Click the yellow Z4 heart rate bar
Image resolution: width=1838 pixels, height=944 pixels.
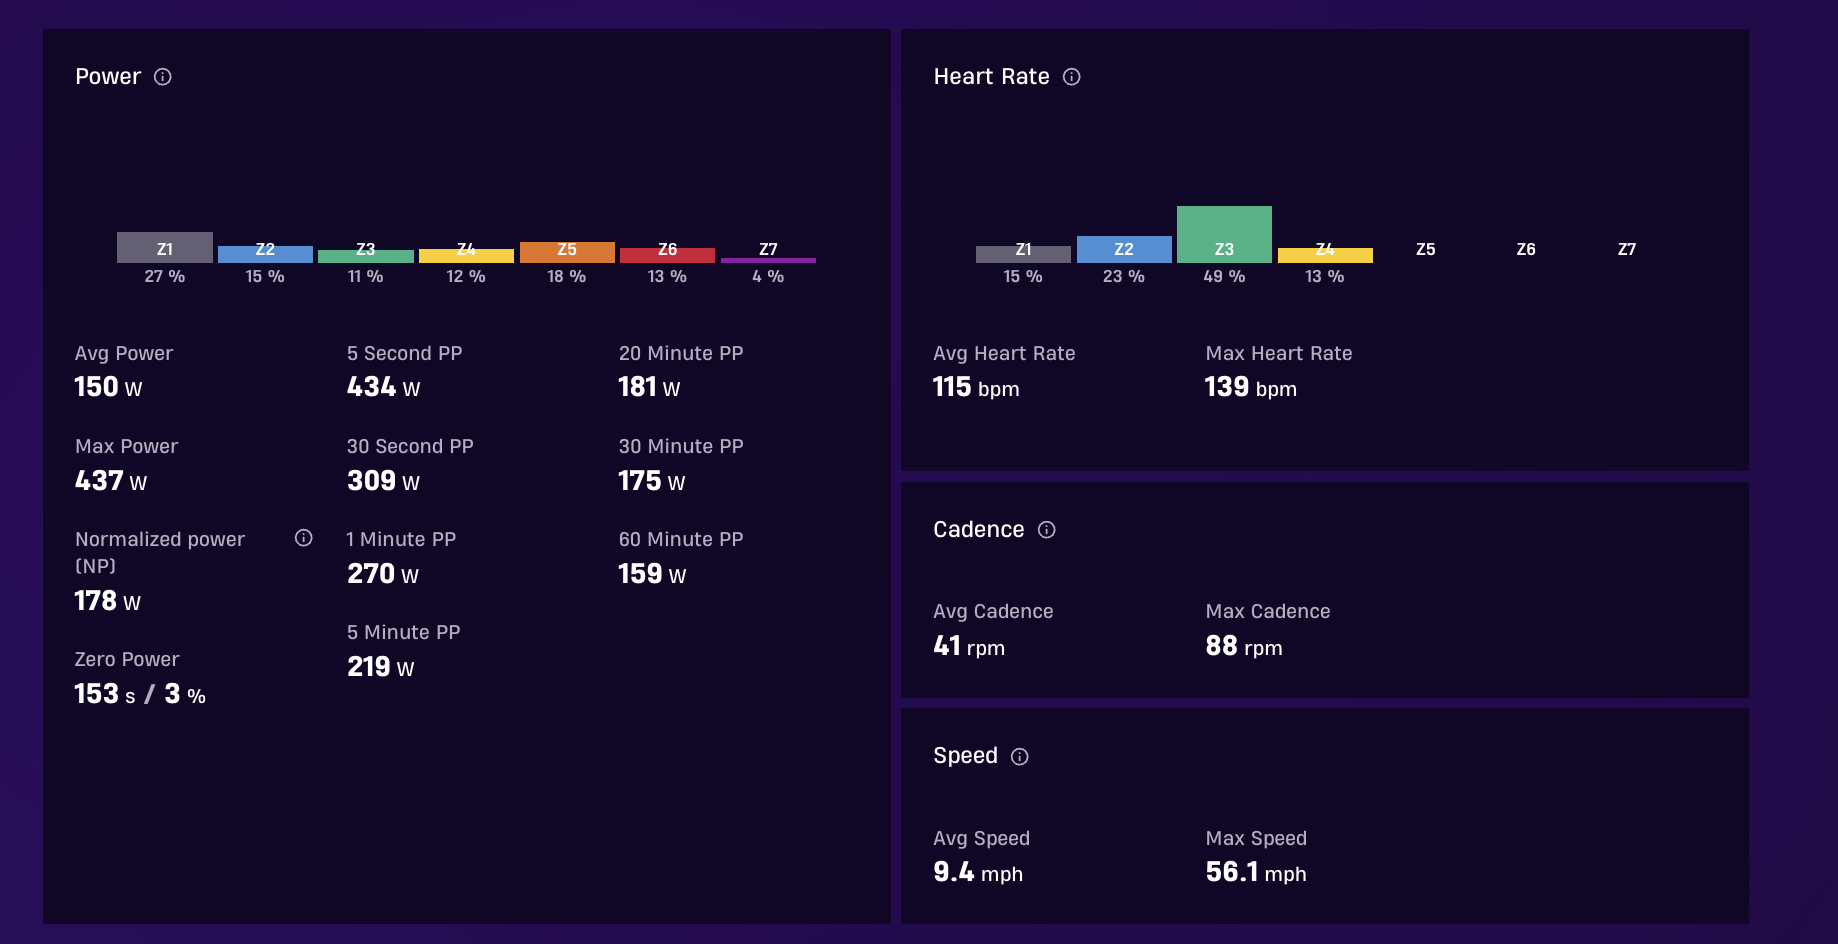tap(1325, 255)
